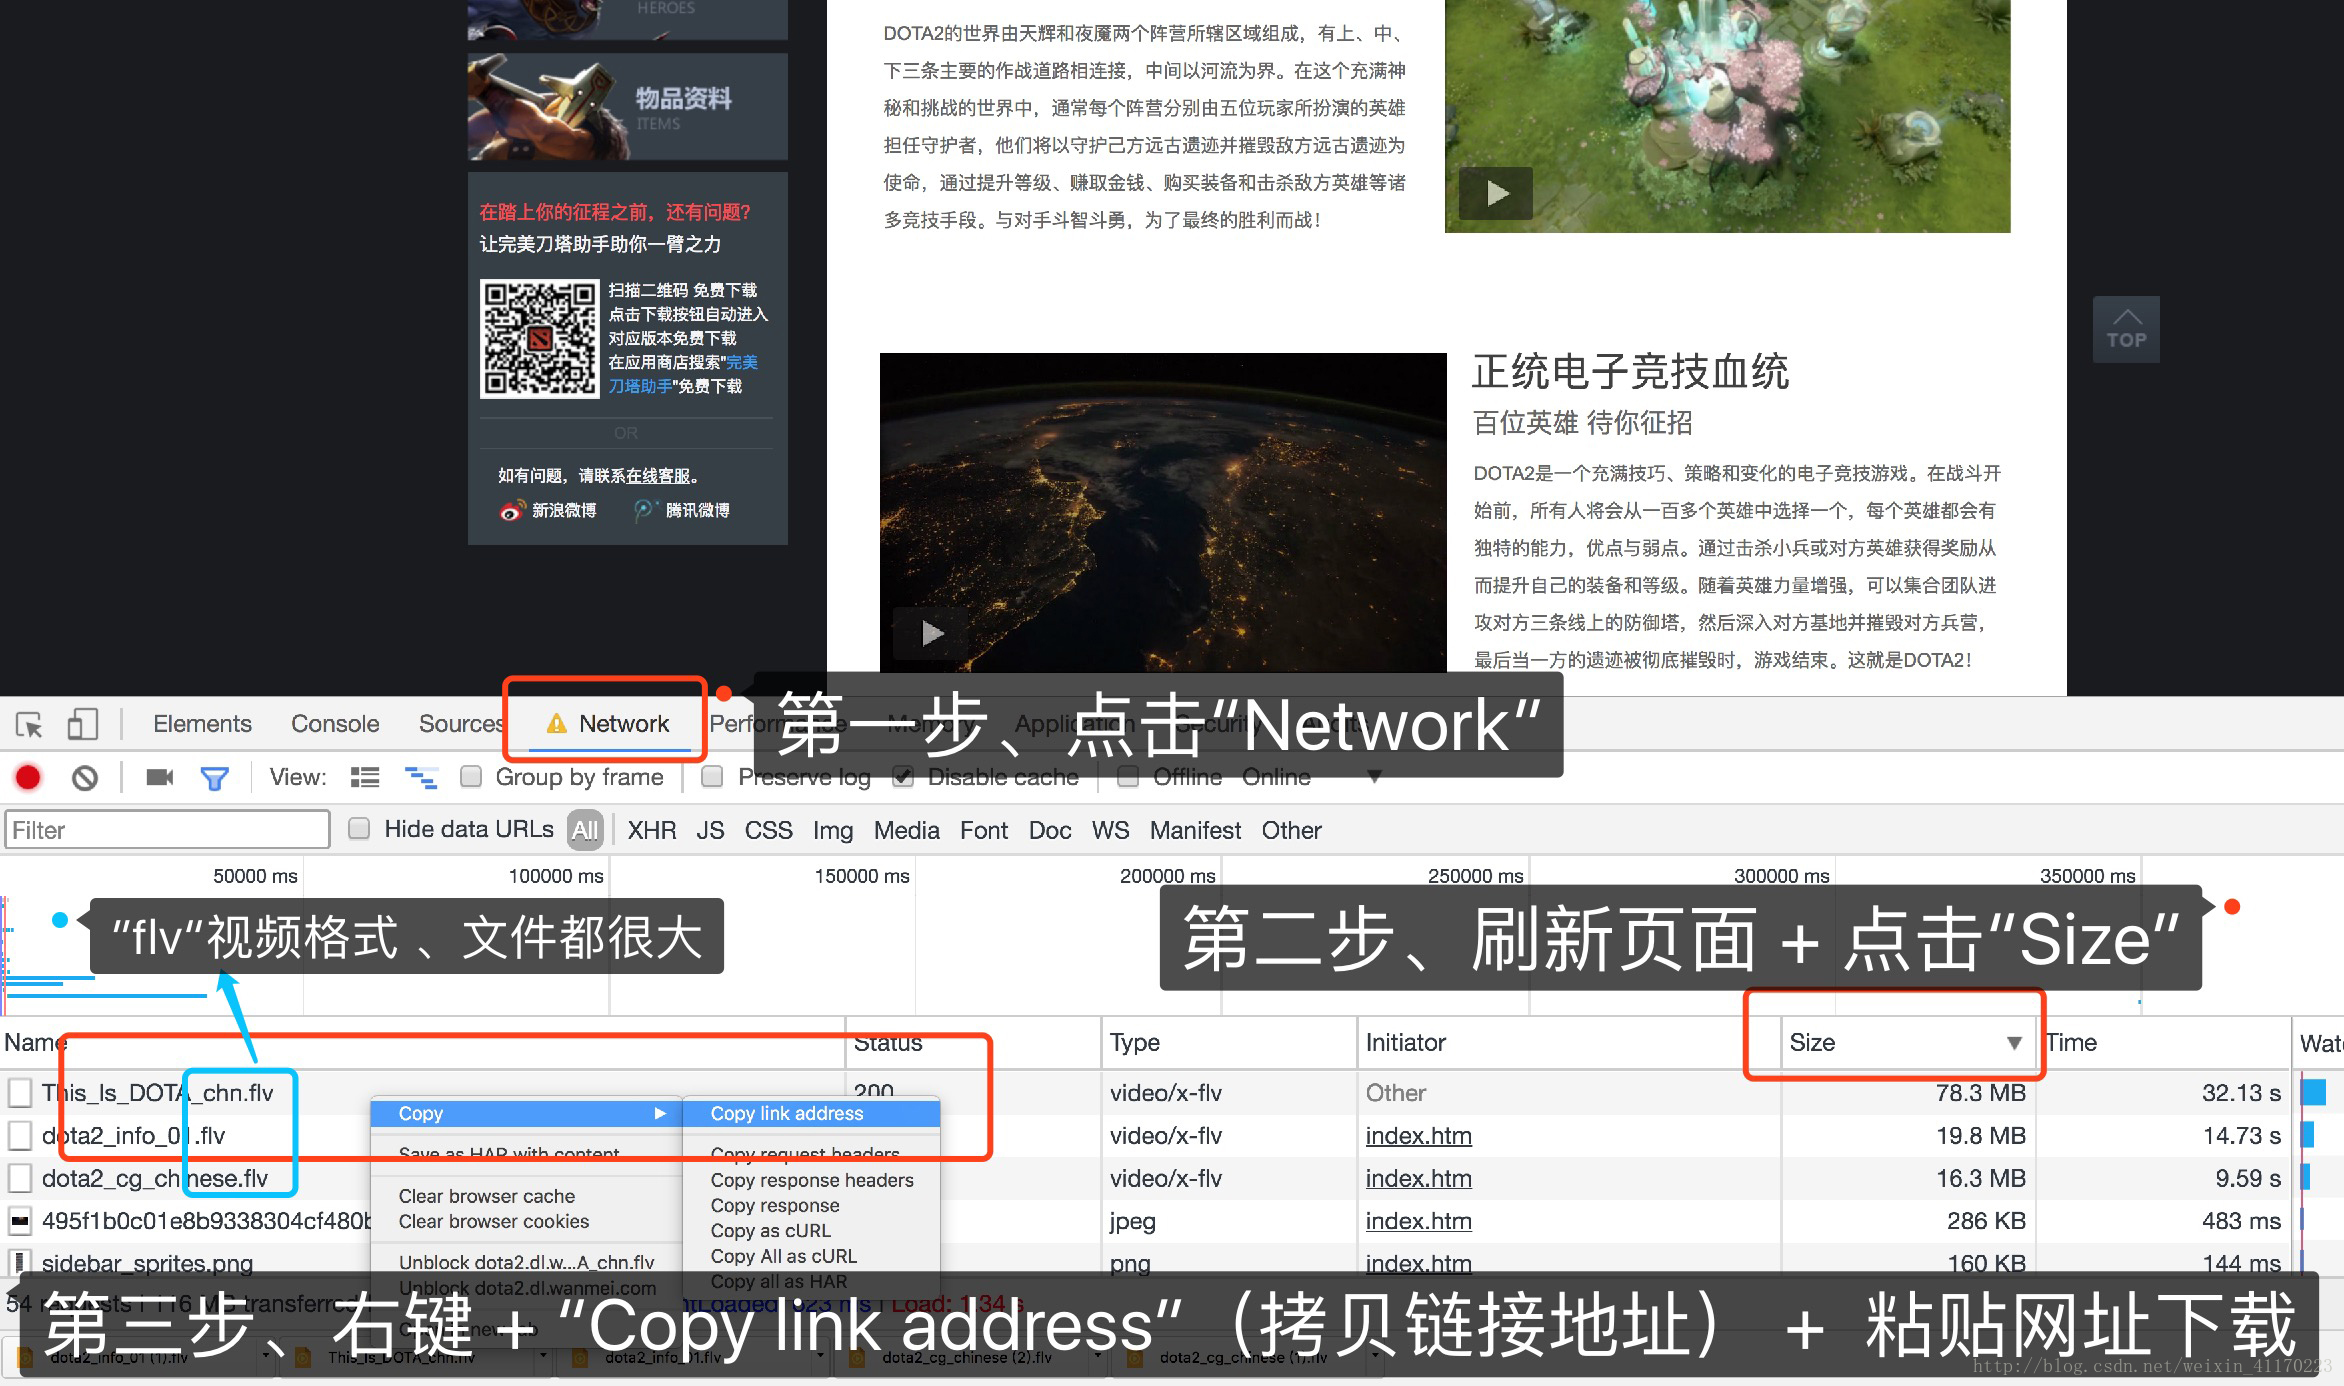Click the QR code image
The width and height of the screenshot is (2344, 1386).
click(540, 340)
